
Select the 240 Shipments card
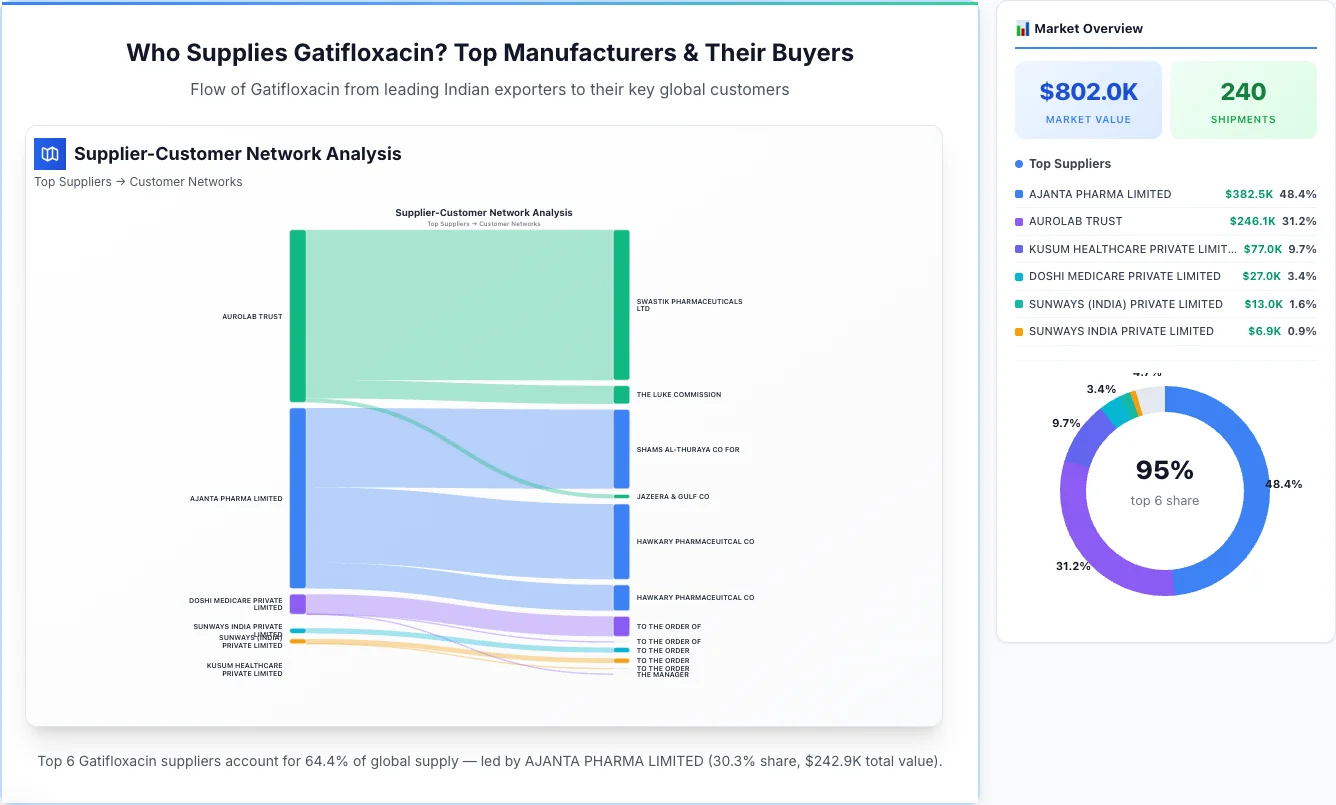coord(1243,99)
